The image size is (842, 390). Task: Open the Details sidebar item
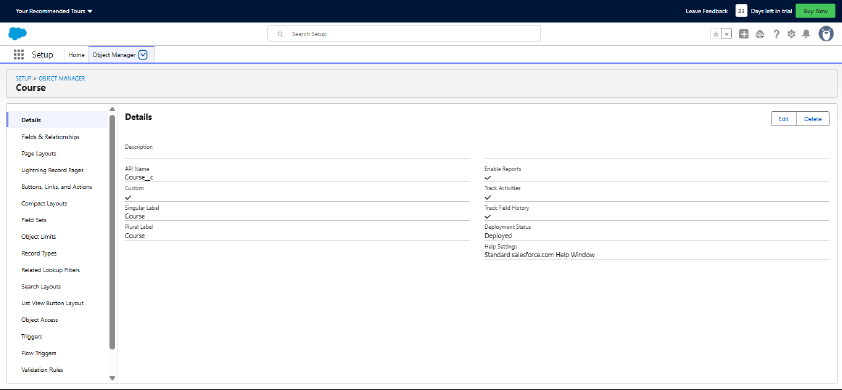pos(57,120)
